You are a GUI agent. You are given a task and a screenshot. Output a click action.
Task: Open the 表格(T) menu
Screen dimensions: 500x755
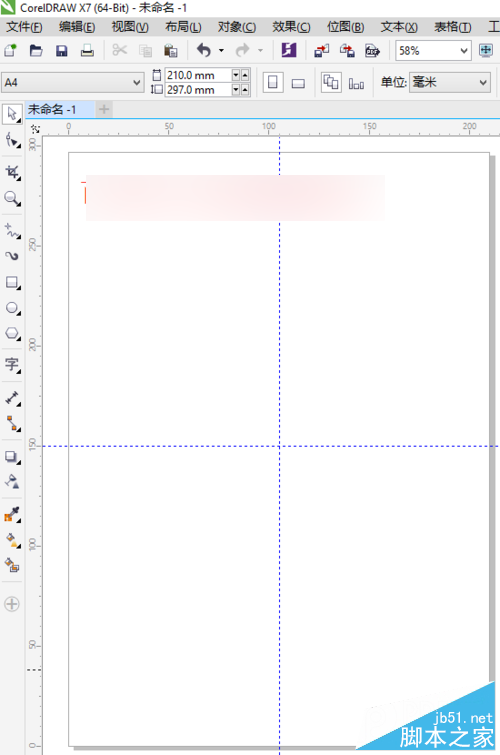coord(452,27)
